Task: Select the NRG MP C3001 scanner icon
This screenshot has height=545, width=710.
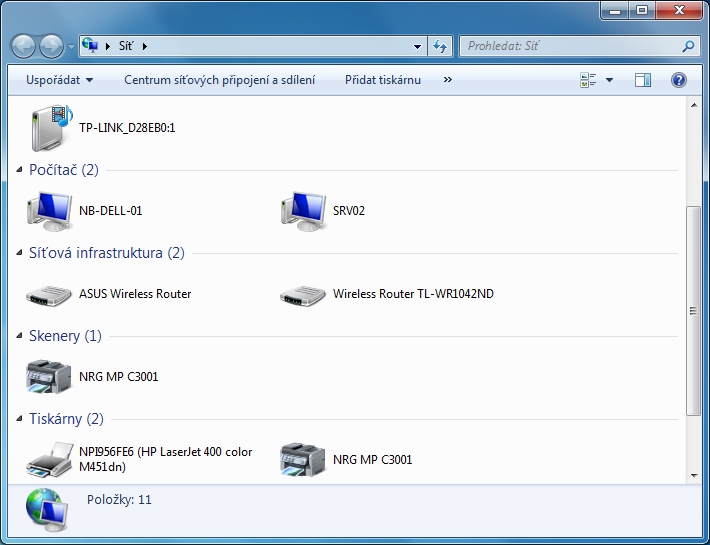Action: point(46,377)
